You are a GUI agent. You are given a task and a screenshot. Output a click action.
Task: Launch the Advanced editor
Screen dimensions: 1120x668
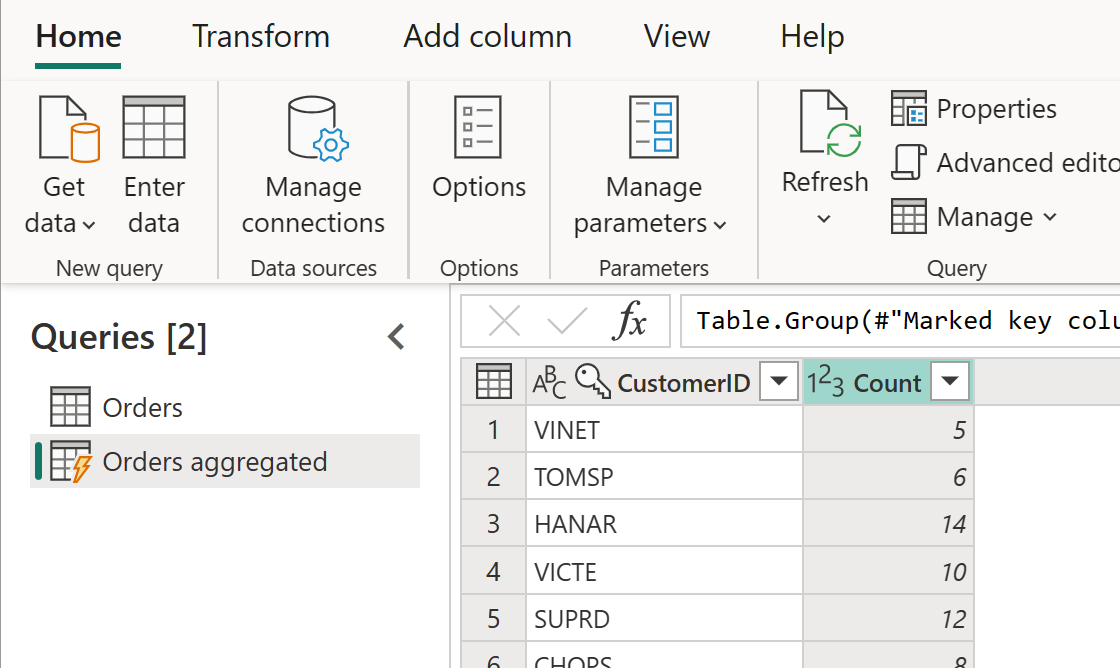click(x=1000, y=162)
